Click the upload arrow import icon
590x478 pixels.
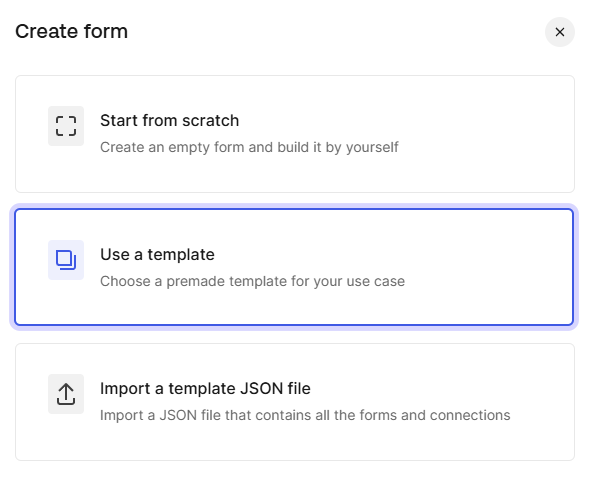click(x=66, y=394)
